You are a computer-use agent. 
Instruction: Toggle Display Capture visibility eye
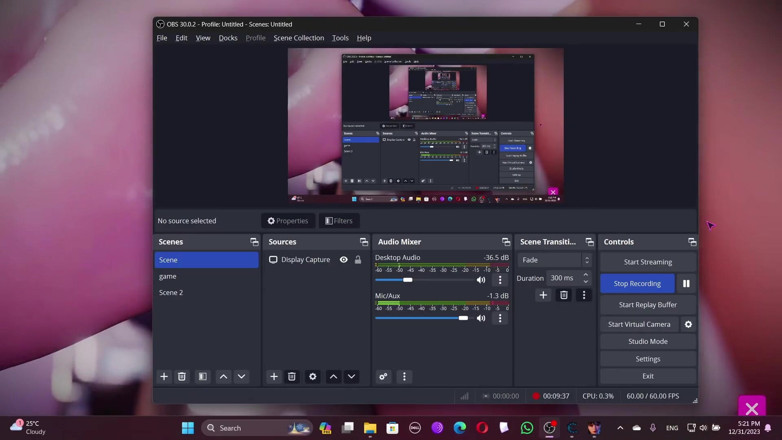(344, 260)
